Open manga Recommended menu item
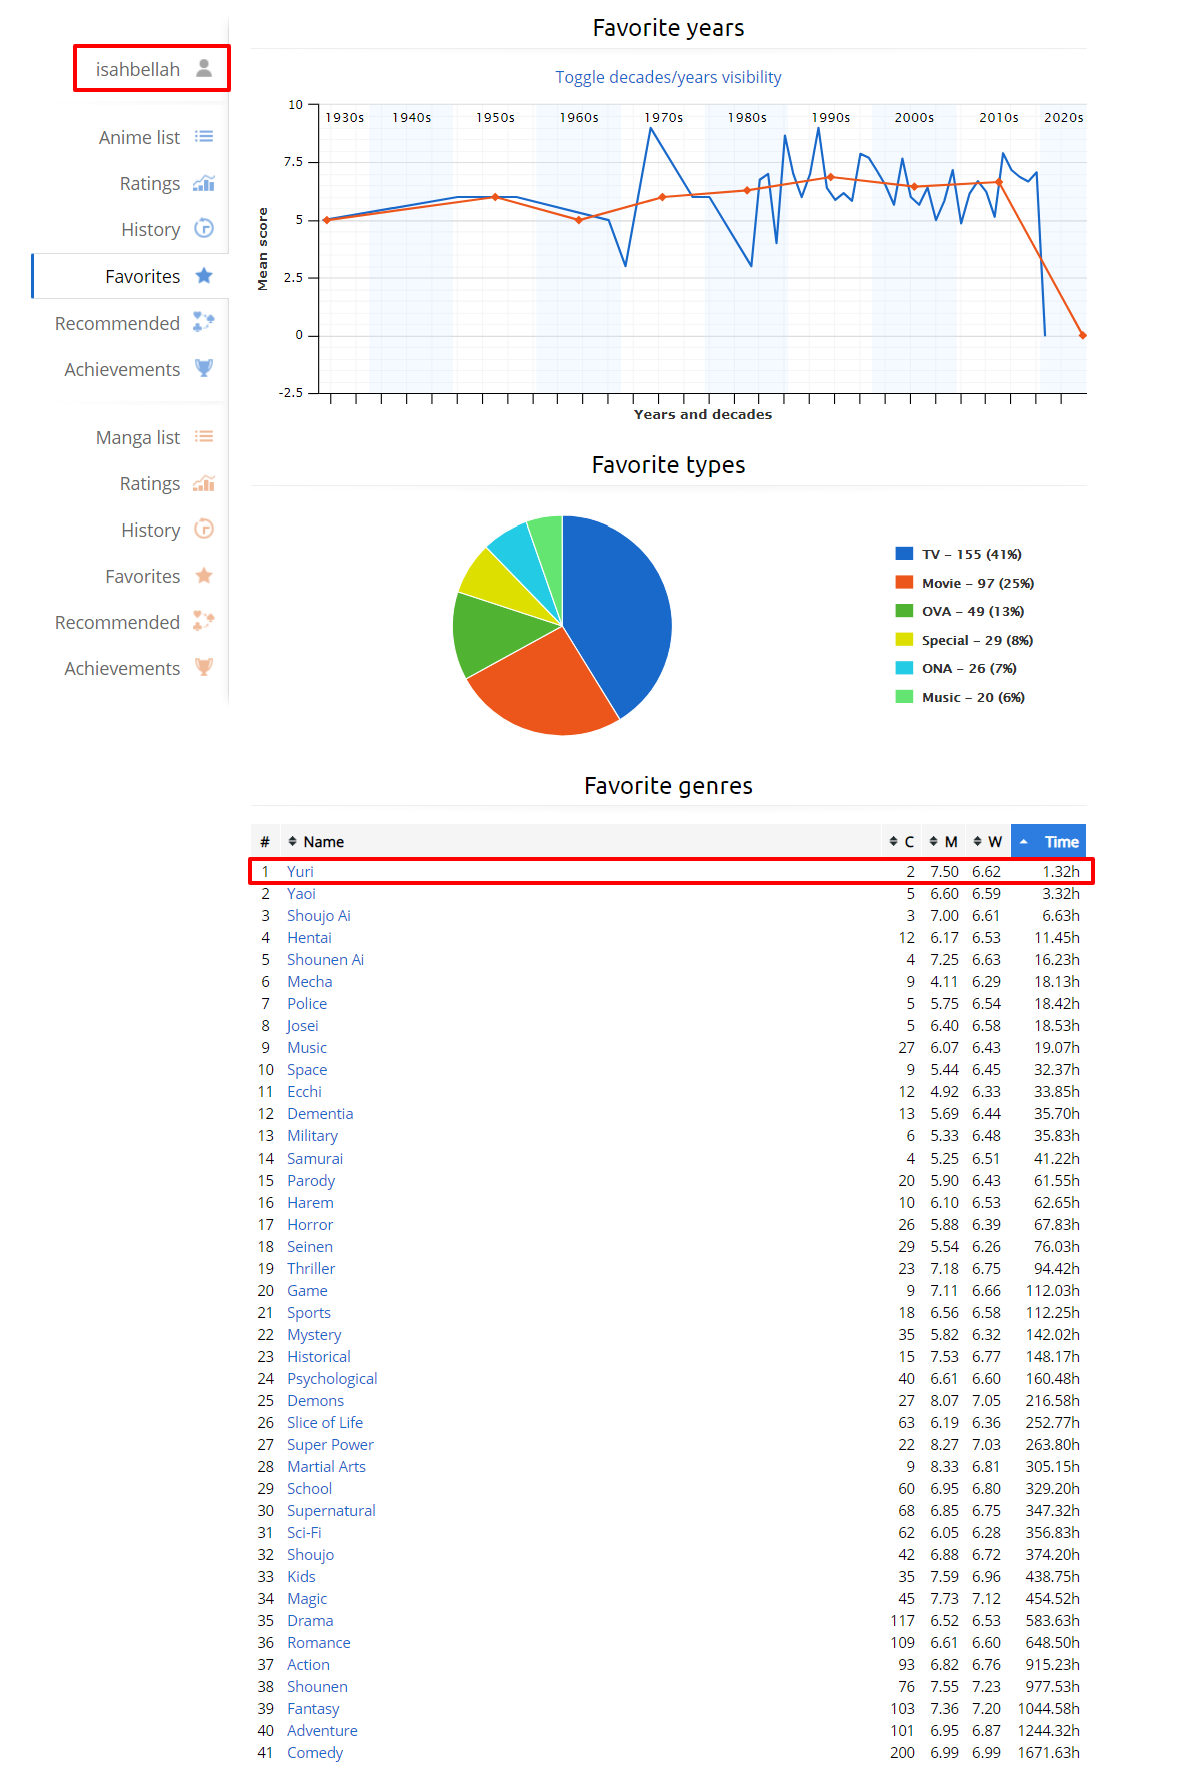Screen dimensions: 1197x1785 [x=117, y=622]
